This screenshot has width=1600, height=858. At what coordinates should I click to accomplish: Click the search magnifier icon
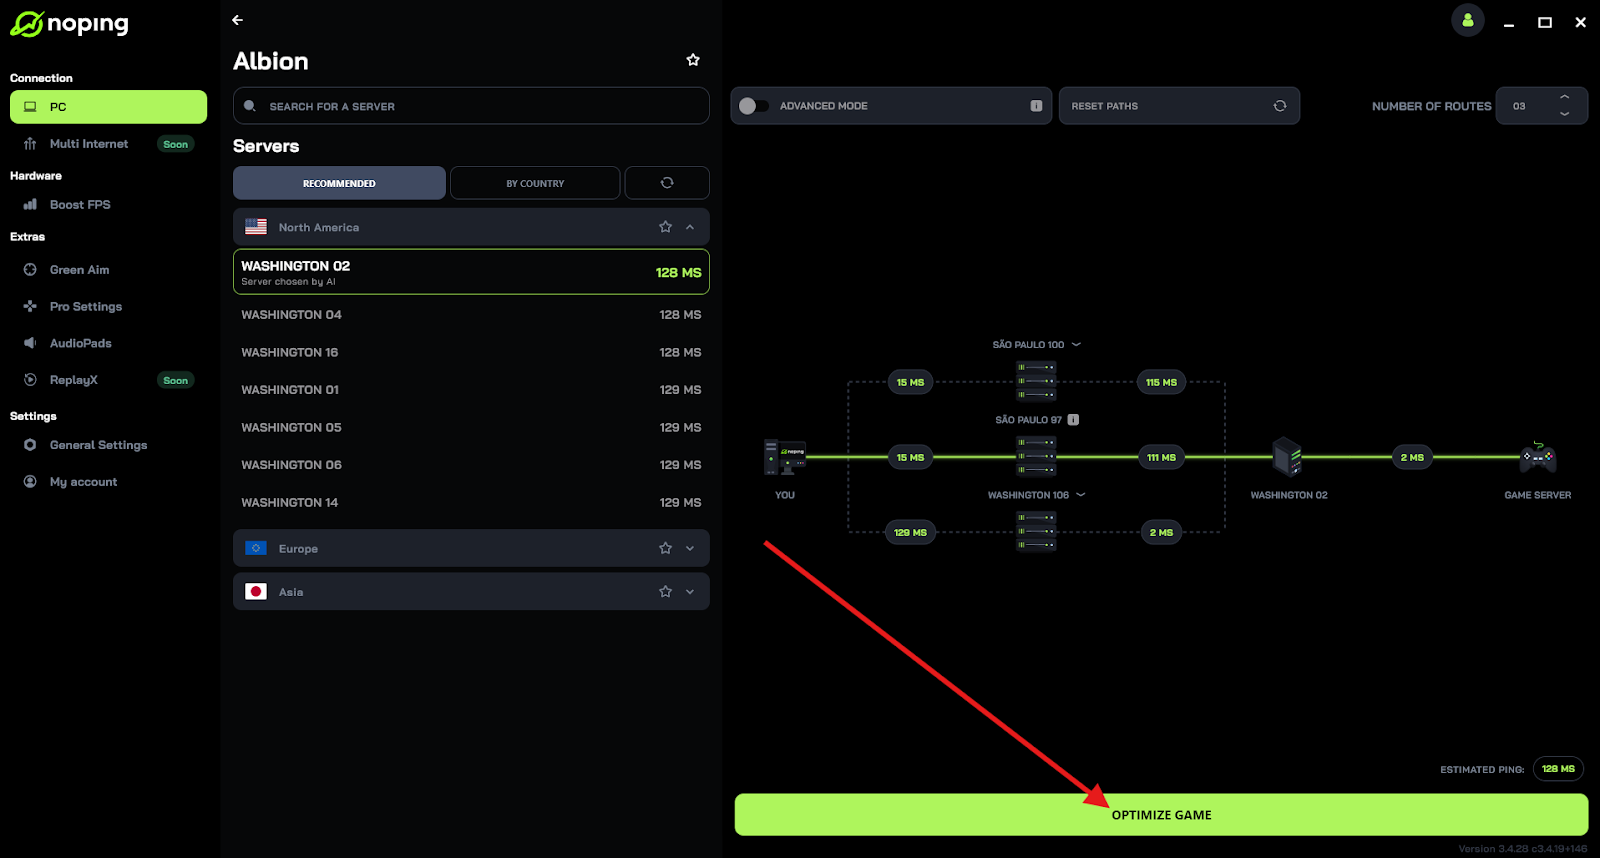[250, 106]
